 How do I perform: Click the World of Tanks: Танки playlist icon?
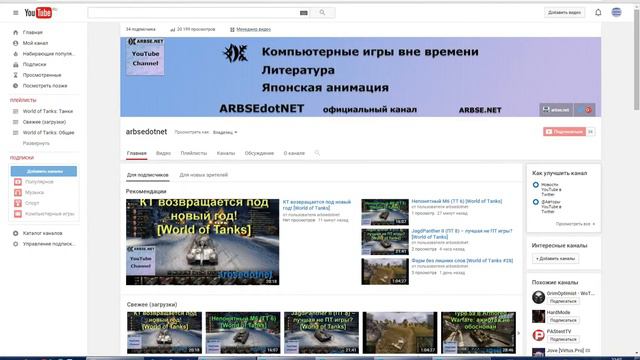[x=16, y=111]
